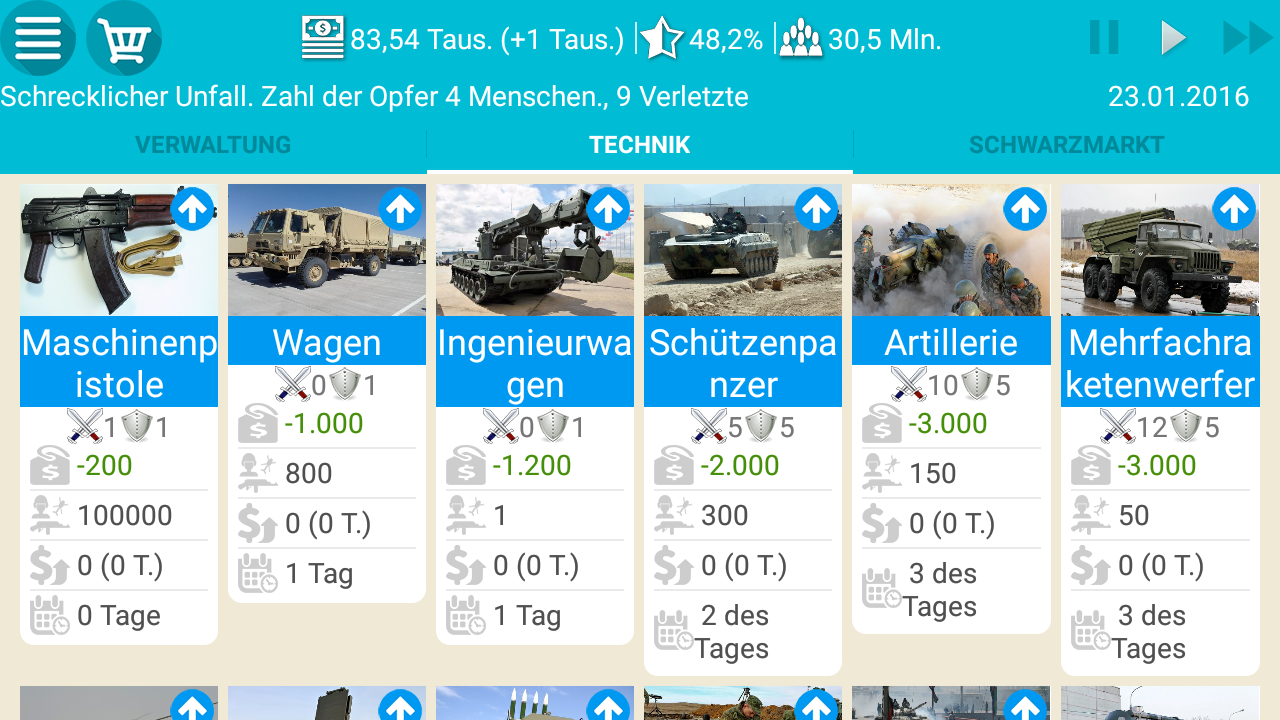Select the Wagen truck thumbnail
The height and width of the screenshot is (720, 1280).
click(x=327, y=250)
